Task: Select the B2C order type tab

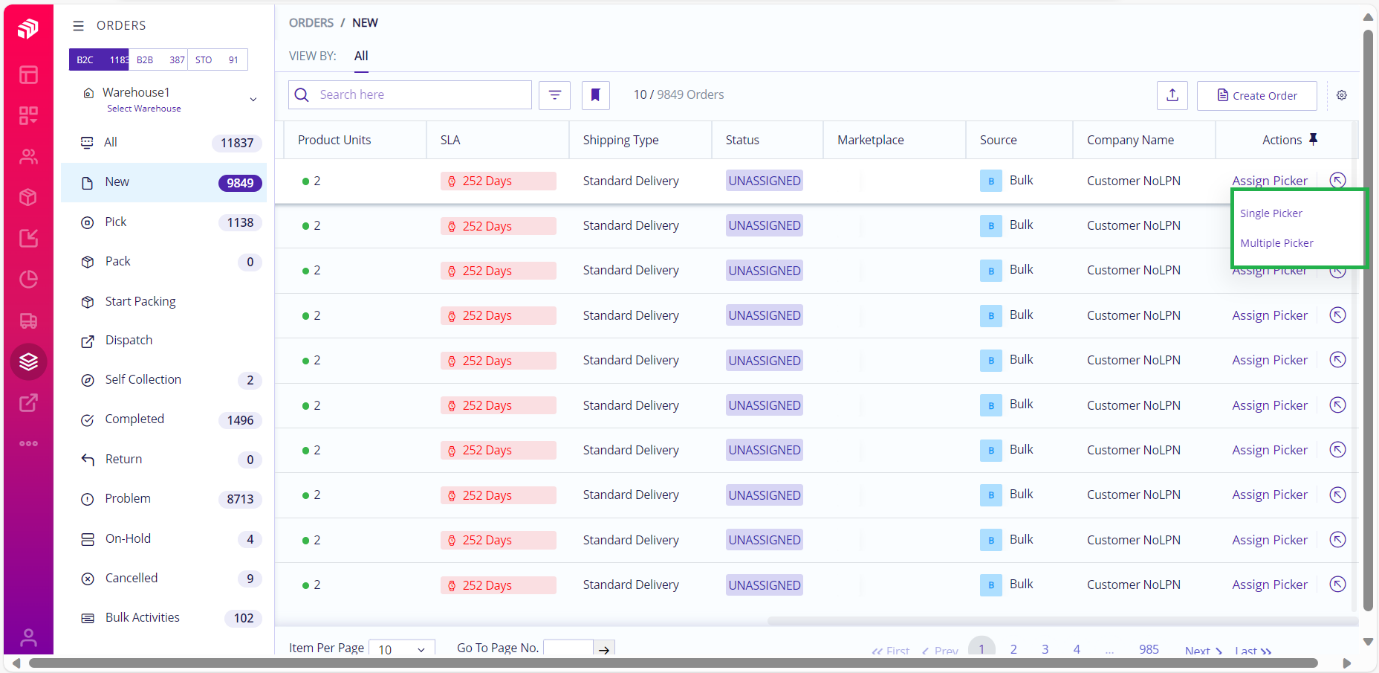Action: 99,60
